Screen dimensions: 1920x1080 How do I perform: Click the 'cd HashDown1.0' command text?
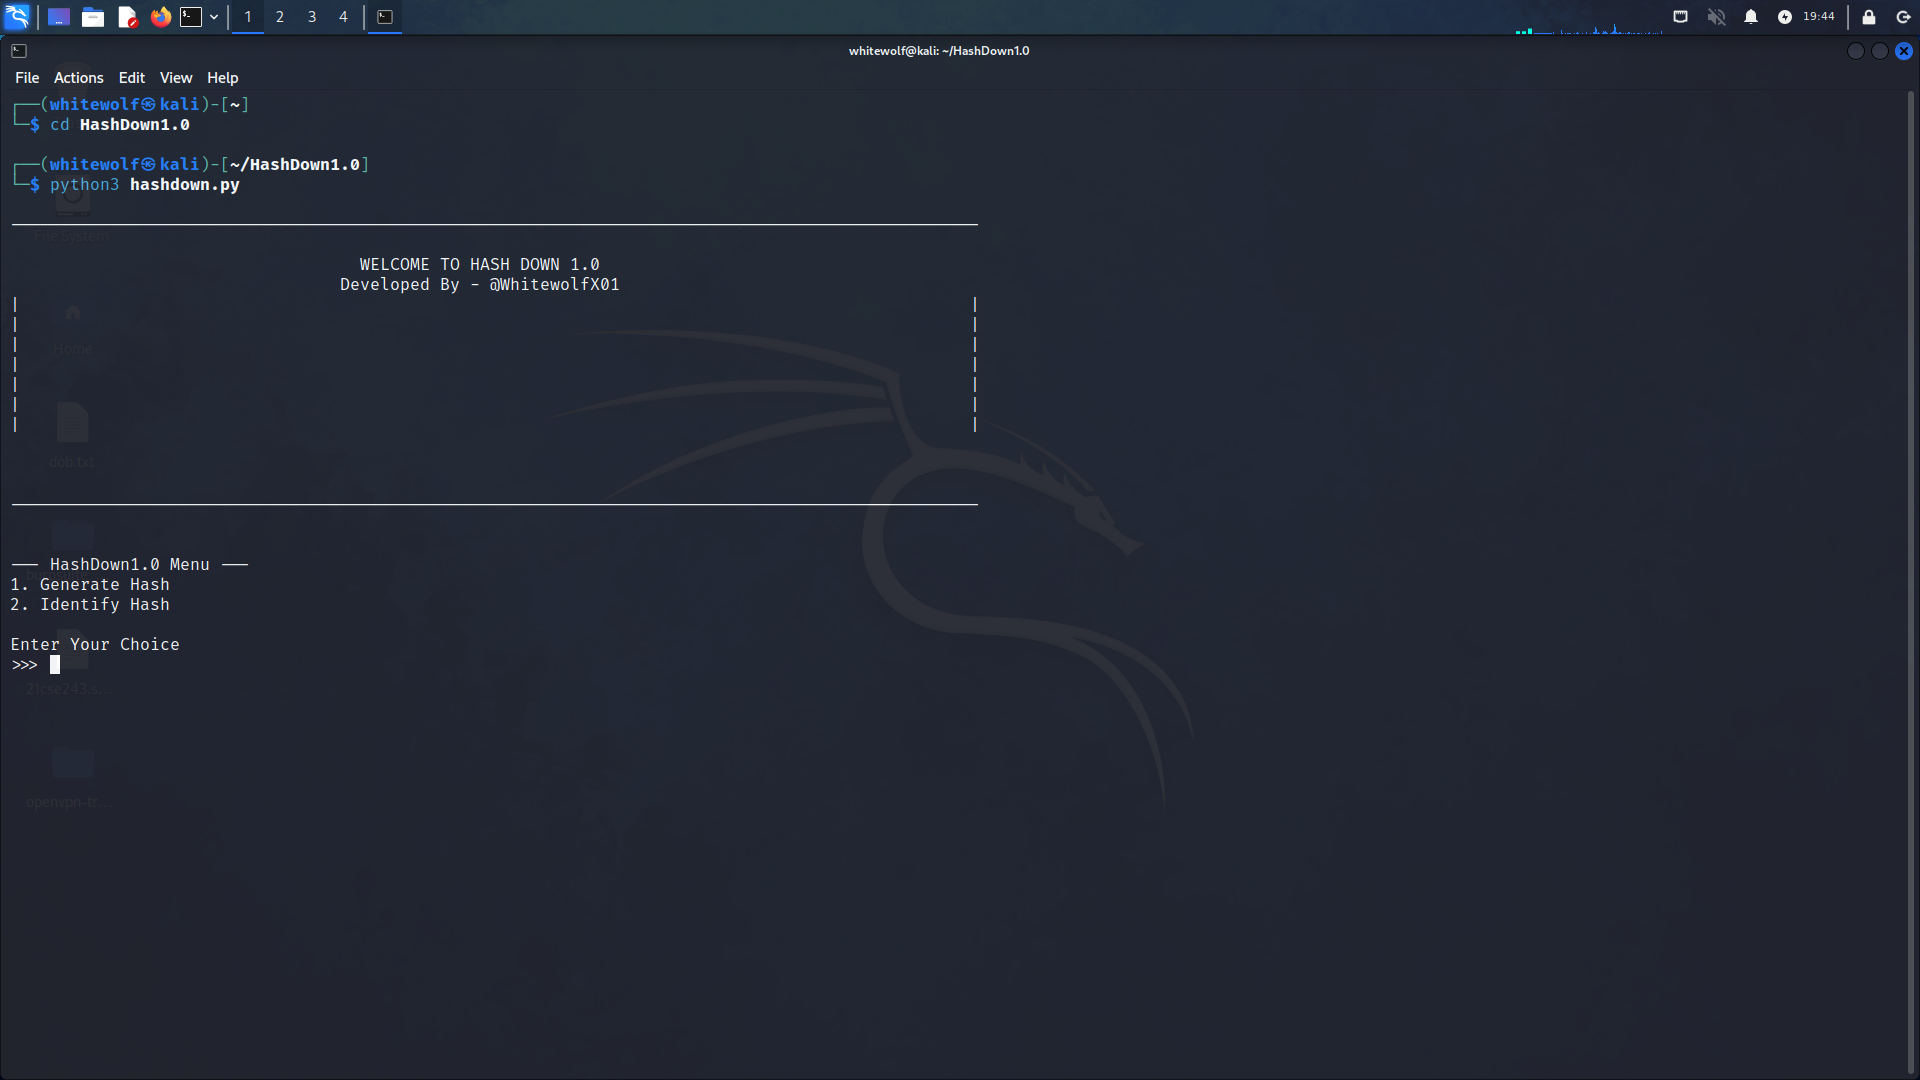(120, 125)
